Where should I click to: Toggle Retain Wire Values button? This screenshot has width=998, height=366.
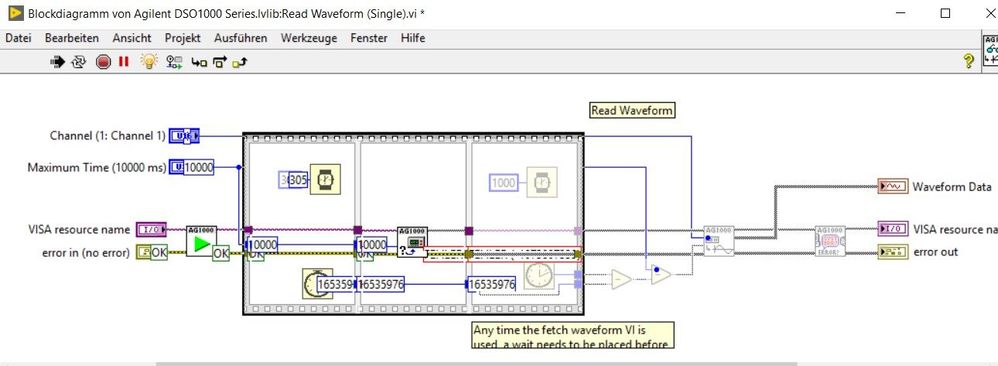pyautogui.click(x=174, y=62)
